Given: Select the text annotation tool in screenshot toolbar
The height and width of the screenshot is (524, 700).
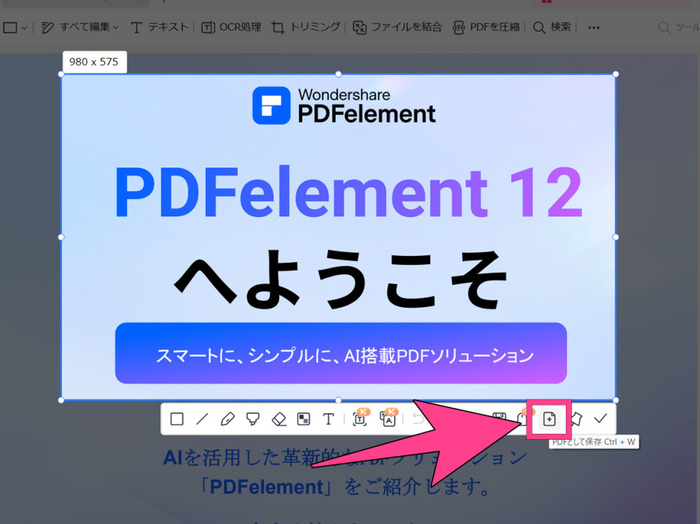Looking at the screenshot, I should pos(329,419).
